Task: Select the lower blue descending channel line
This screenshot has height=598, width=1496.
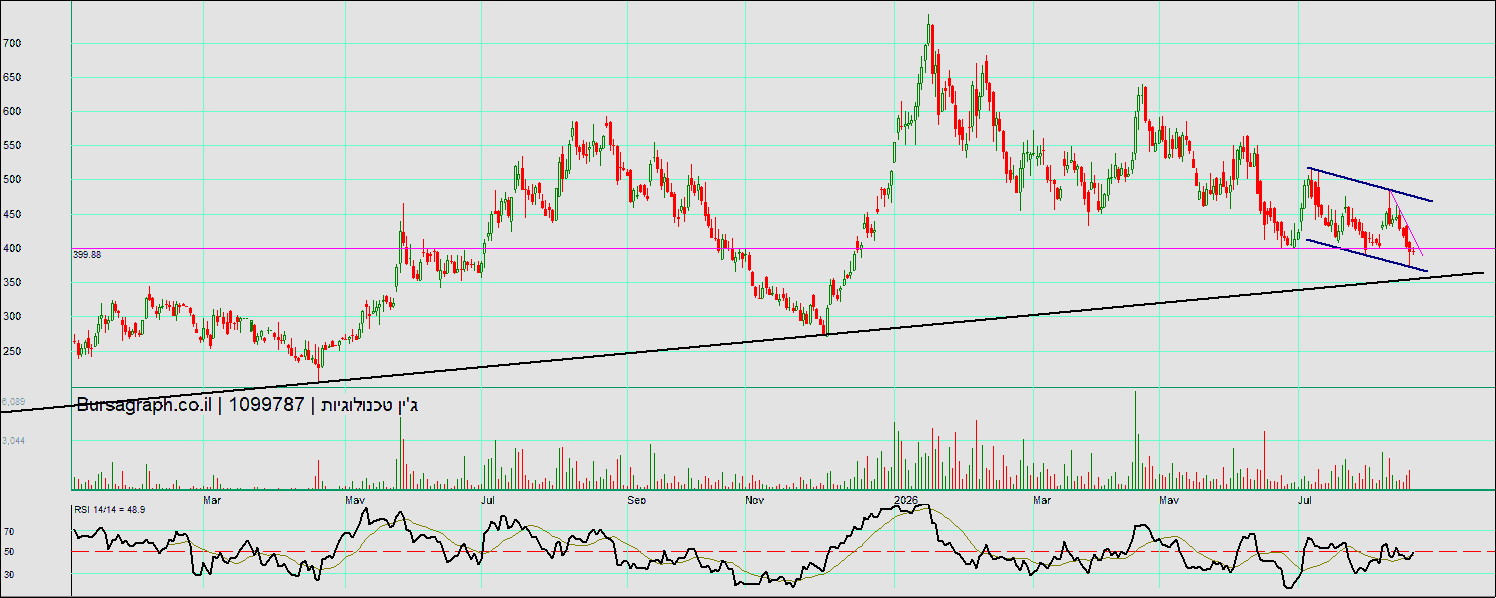Action: 1367,255
